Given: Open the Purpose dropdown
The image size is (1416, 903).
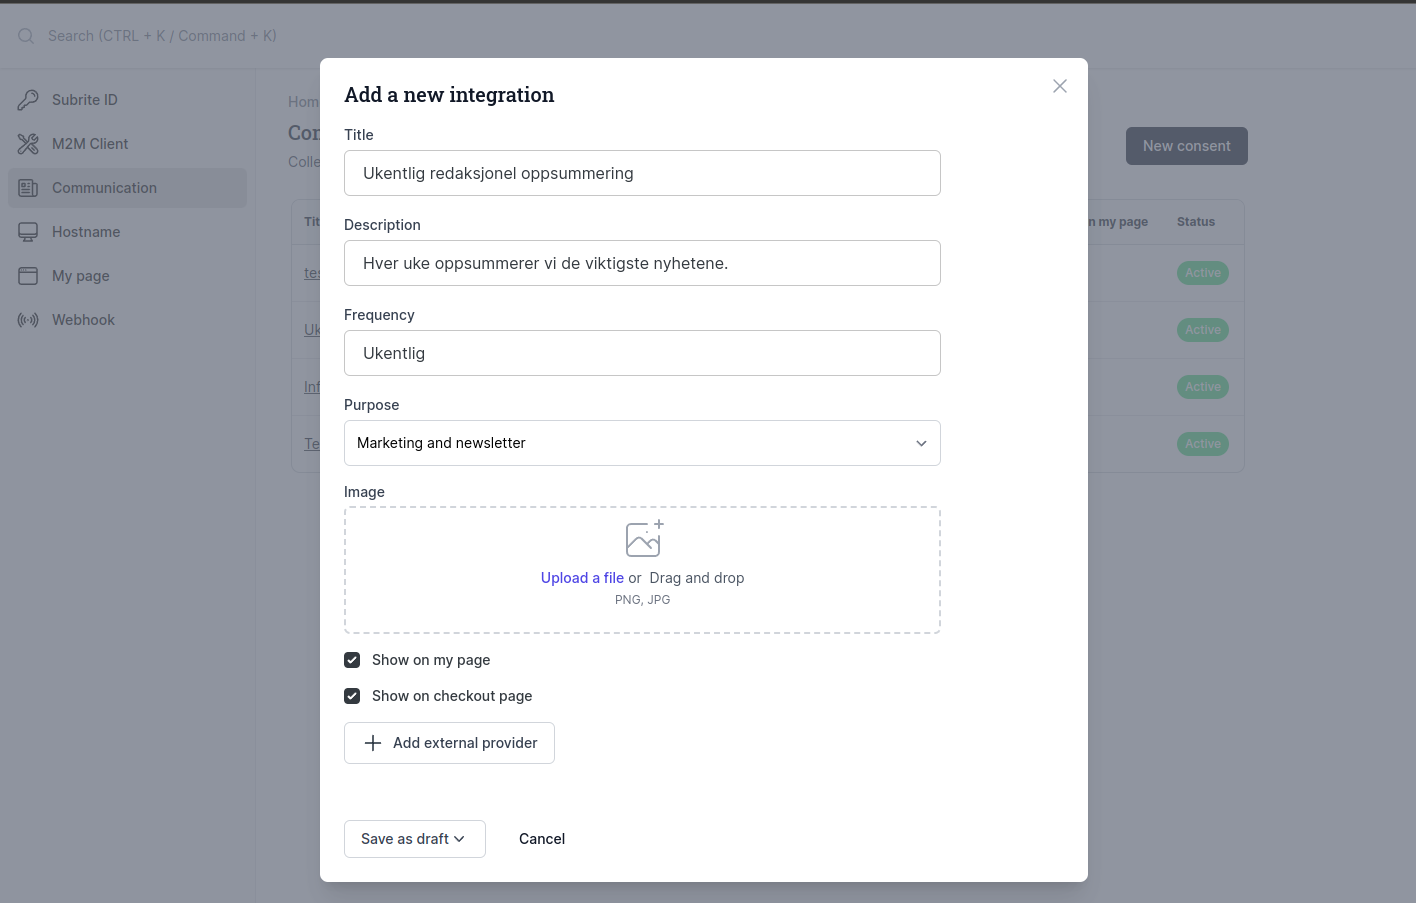Looking at the screenshot, I should [642, 443].
